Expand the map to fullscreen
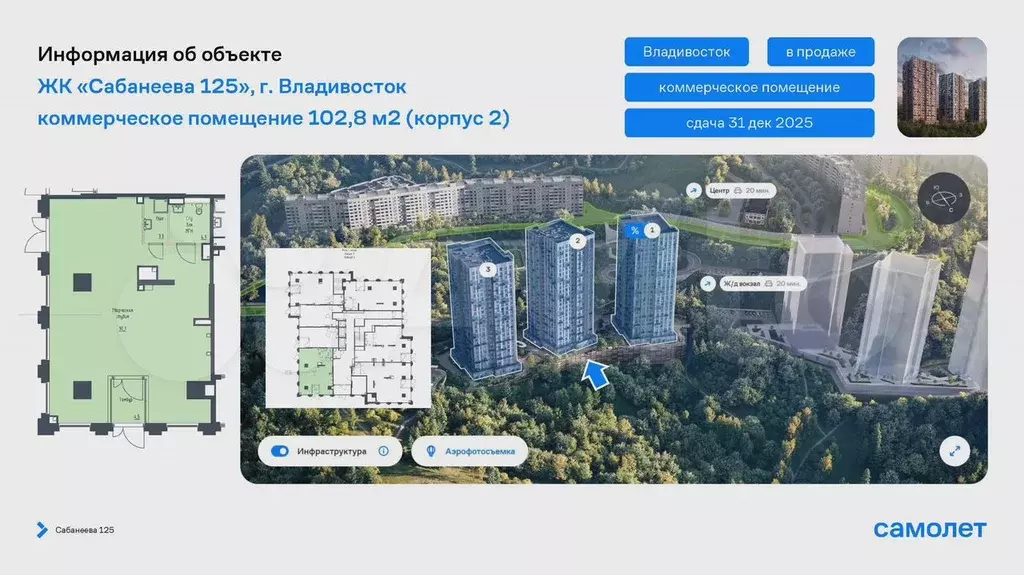Screen dimensions: 1024x575 [954, 451]
